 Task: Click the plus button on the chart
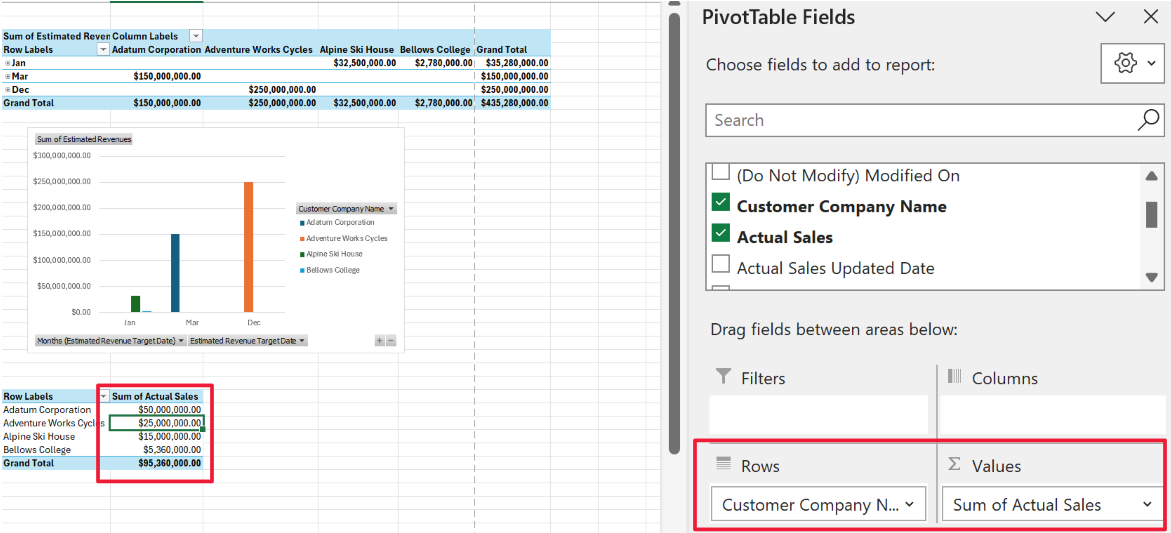(379, 340)
